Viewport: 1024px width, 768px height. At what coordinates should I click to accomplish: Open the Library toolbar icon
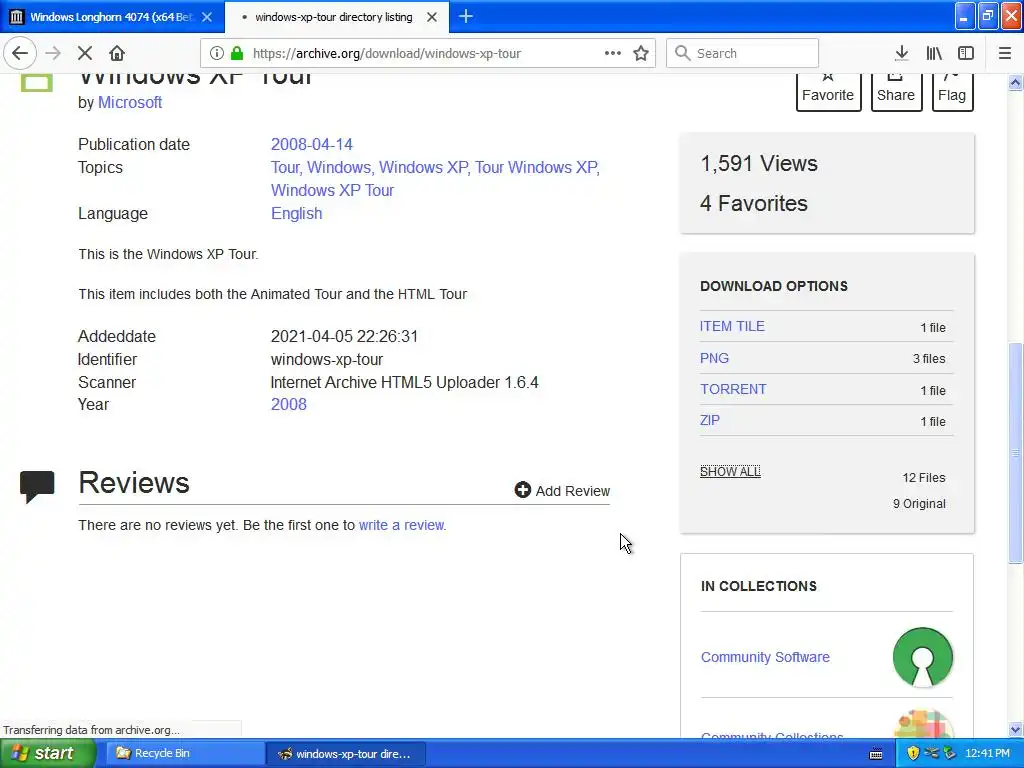pos(934,53)
